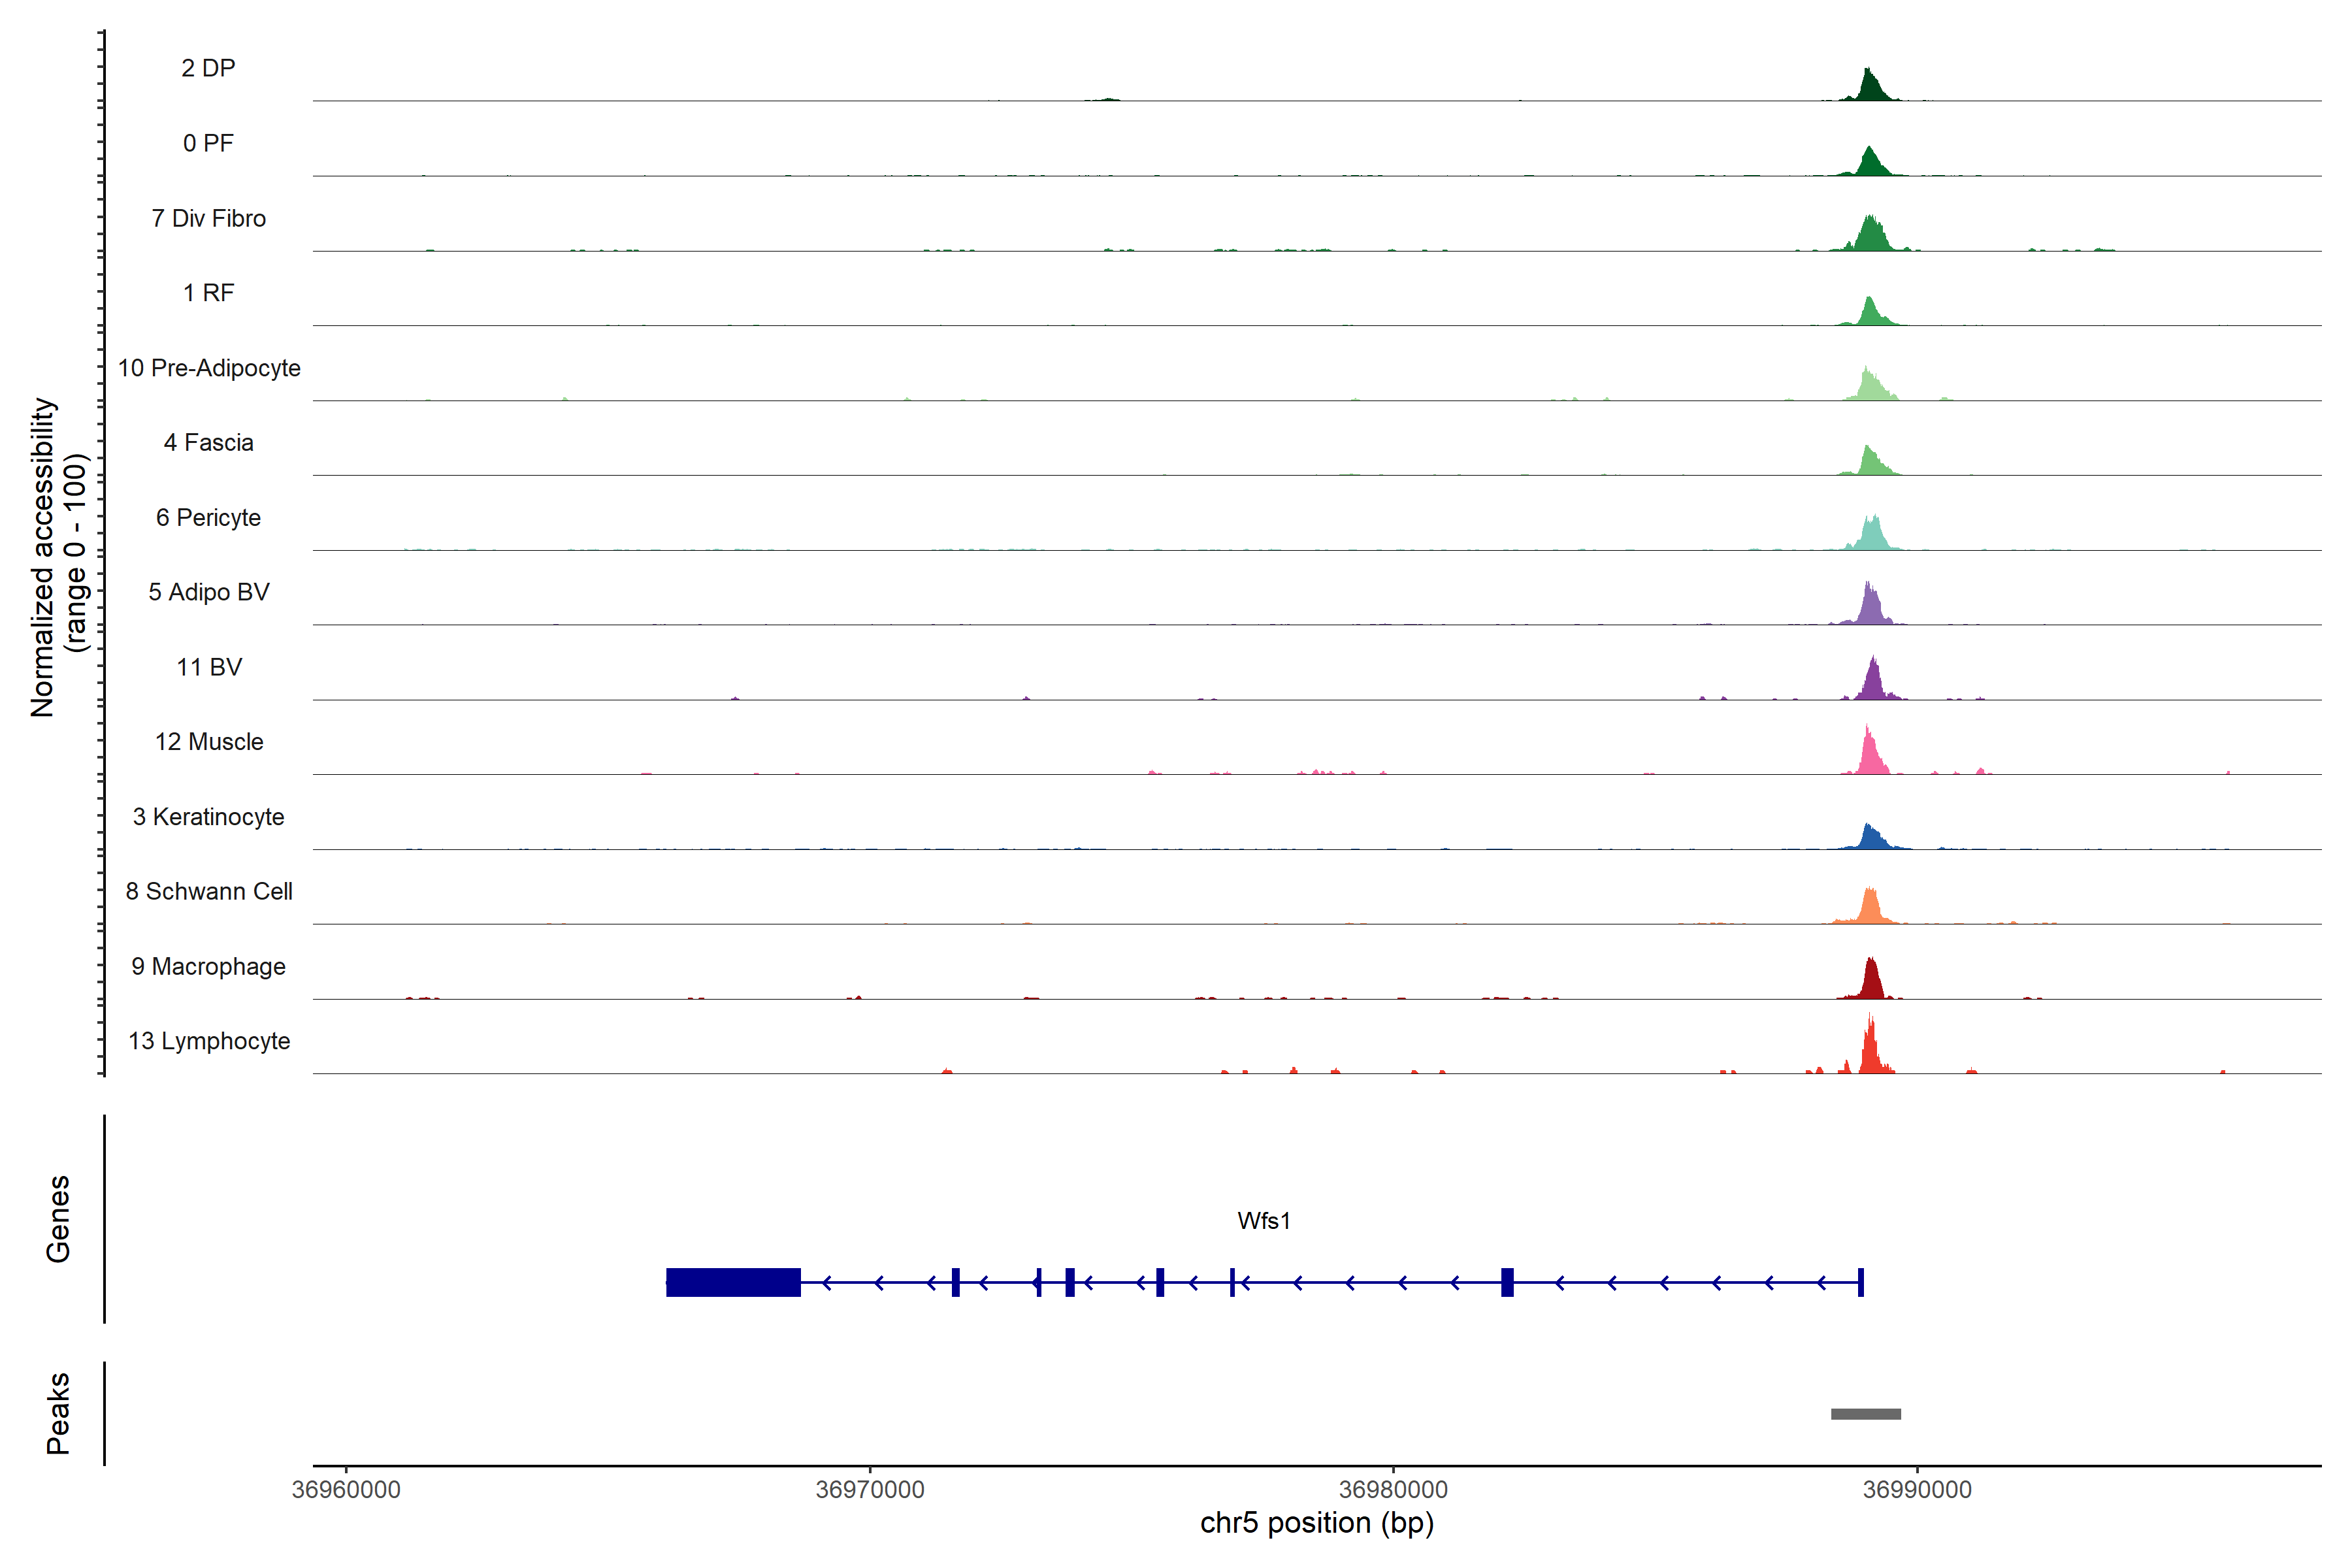Click the 9 Macrophage track label
Screen dimensions: 2352x1568
(x=208, y=966)
